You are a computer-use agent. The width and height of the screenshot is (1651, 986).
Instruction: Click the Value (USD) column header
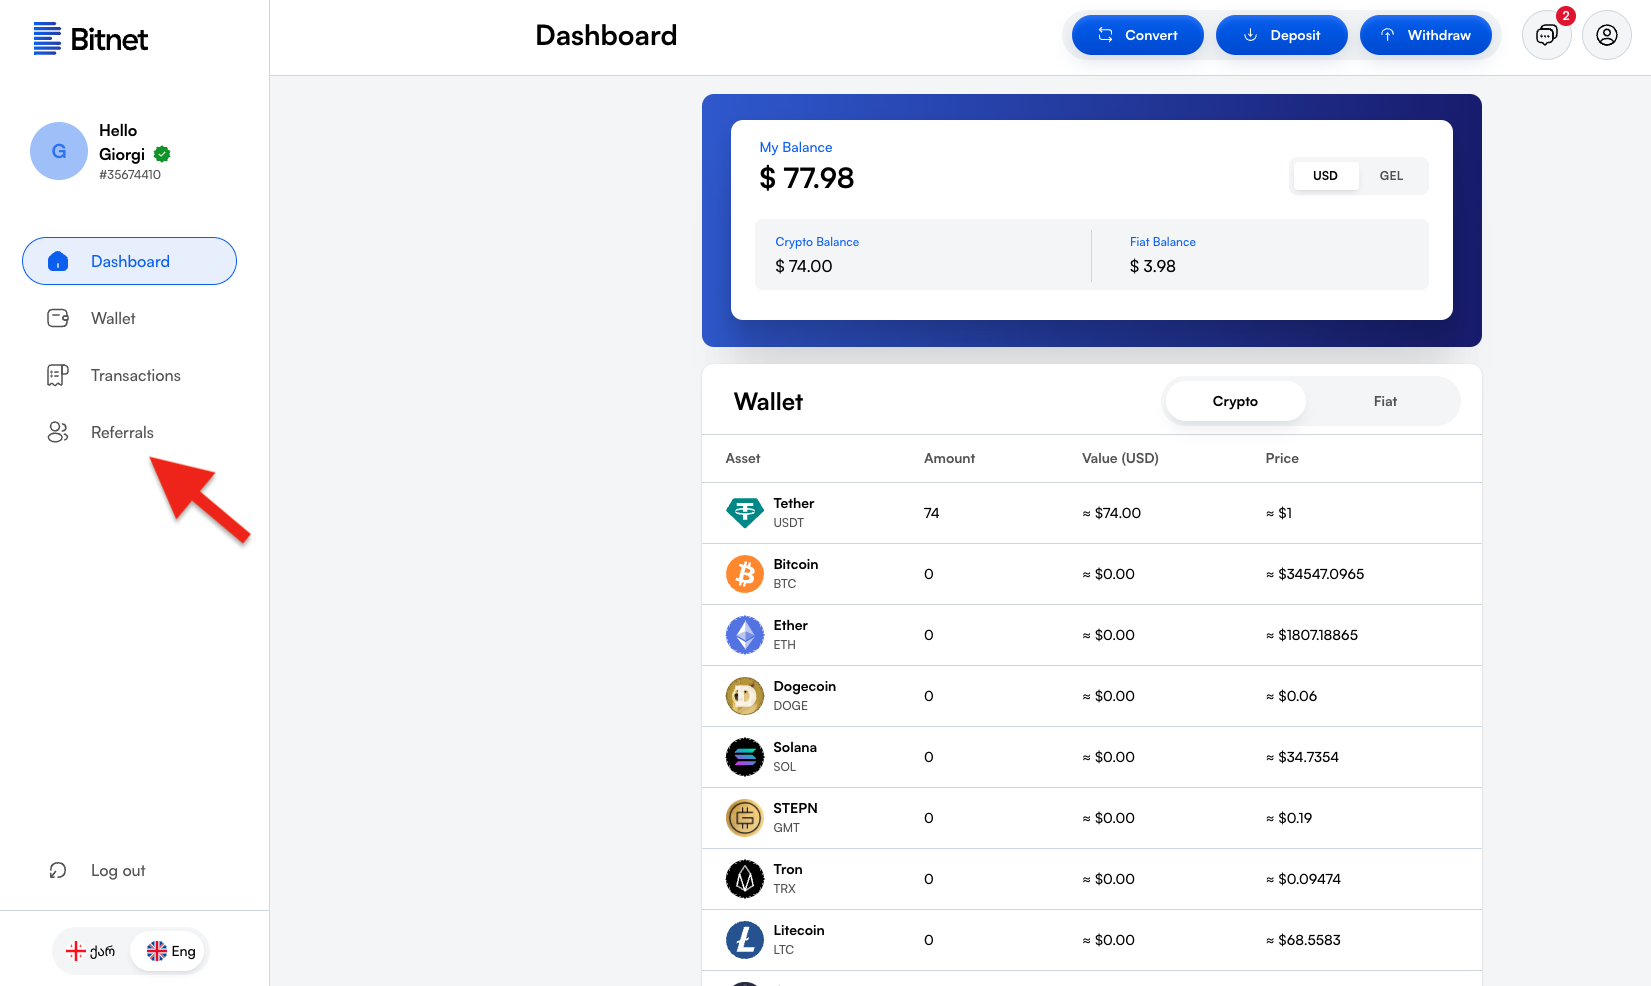(1120, 458)
